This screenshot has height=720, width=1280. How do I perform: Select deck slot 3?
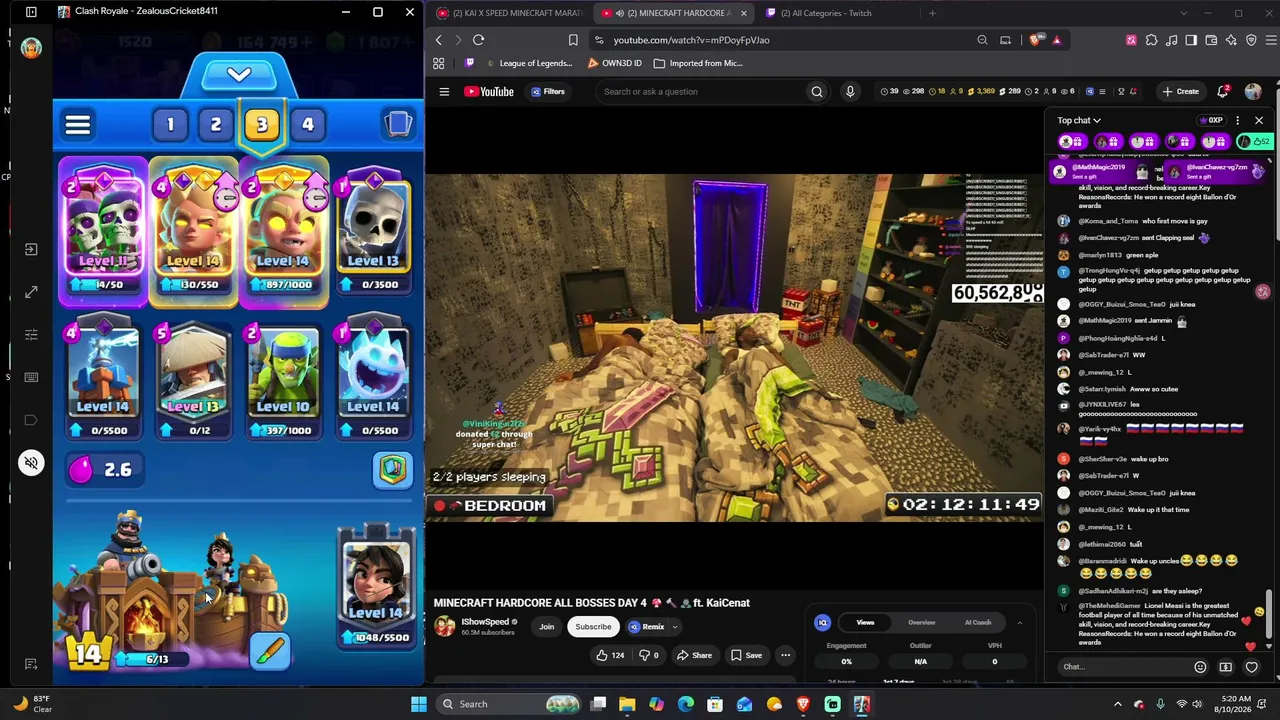click(262, 125)
